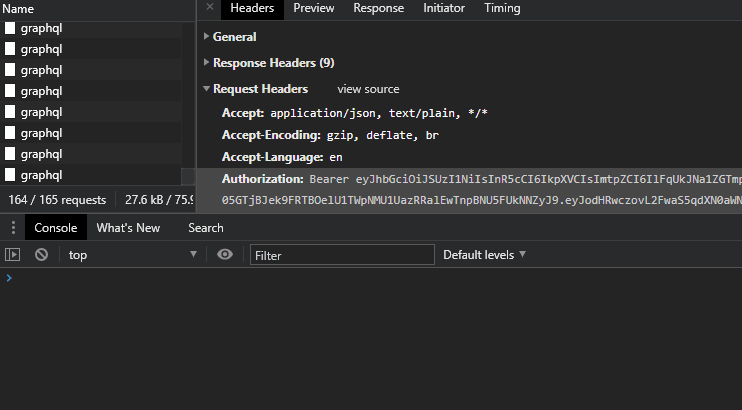Switch to the Headers tab

[x=252, y=9]
